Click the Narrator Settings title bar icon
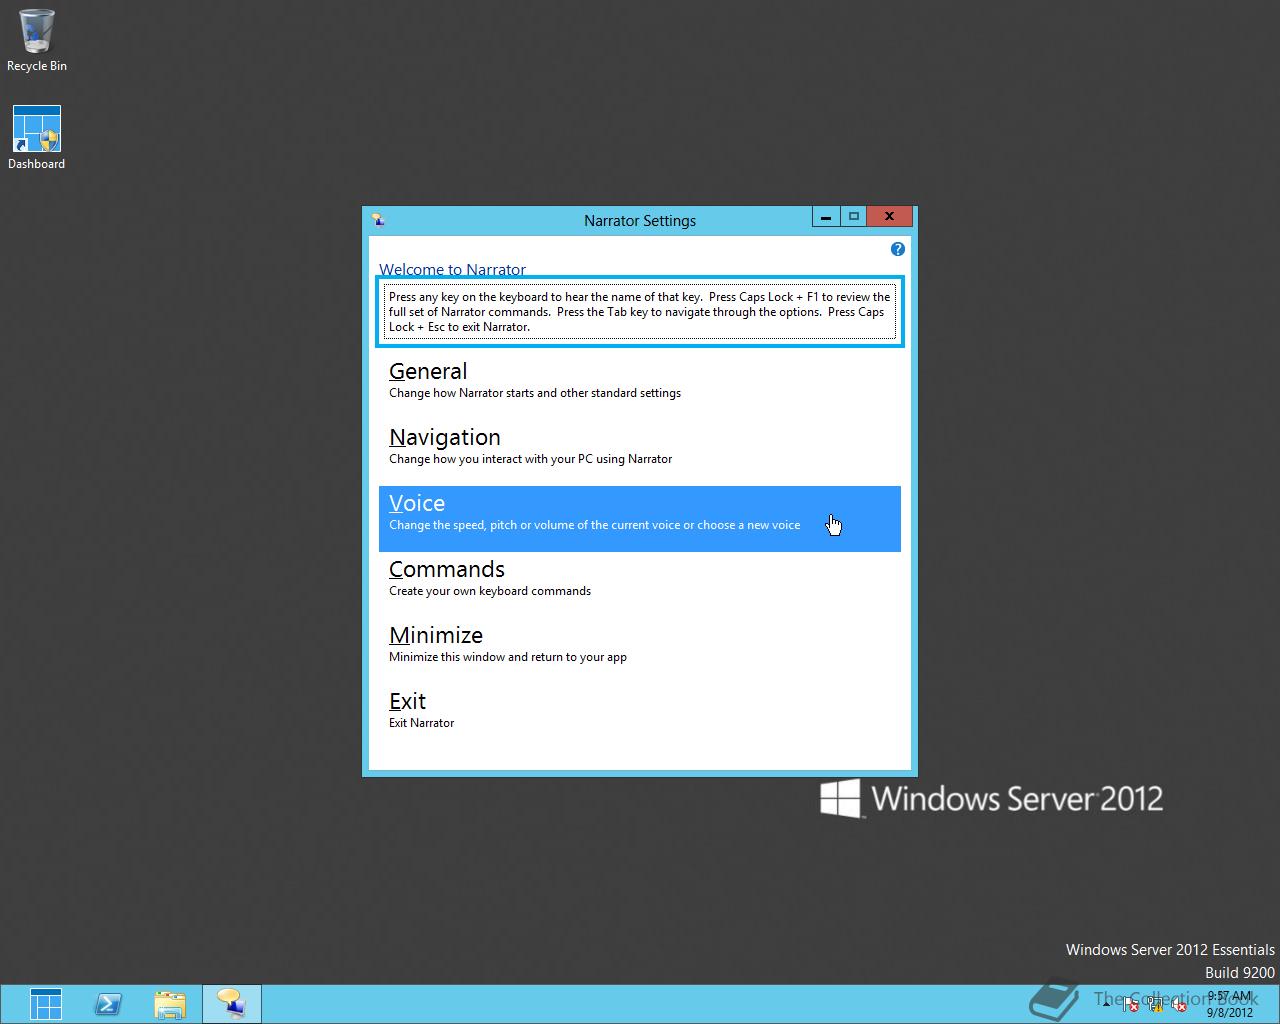 tap(378, 220)
